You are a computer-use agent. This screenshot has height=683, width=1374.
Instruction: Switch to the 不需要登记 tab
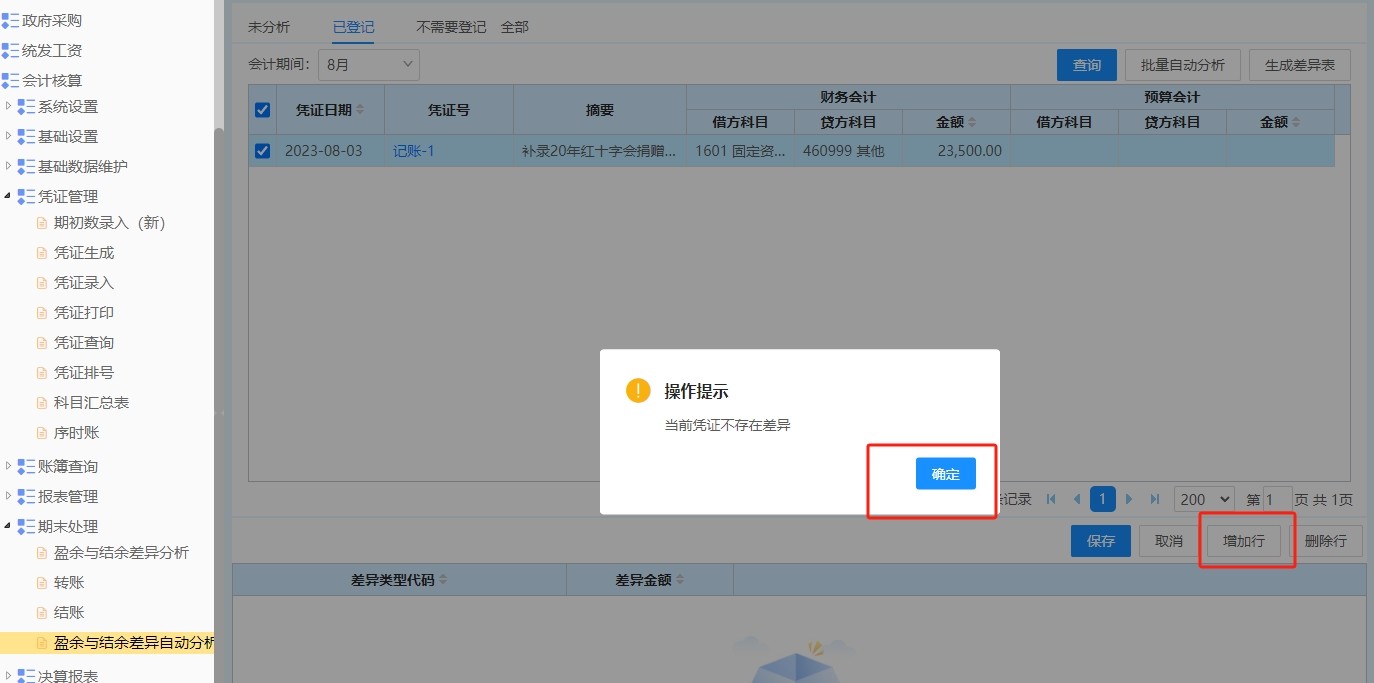pos(451,27)
